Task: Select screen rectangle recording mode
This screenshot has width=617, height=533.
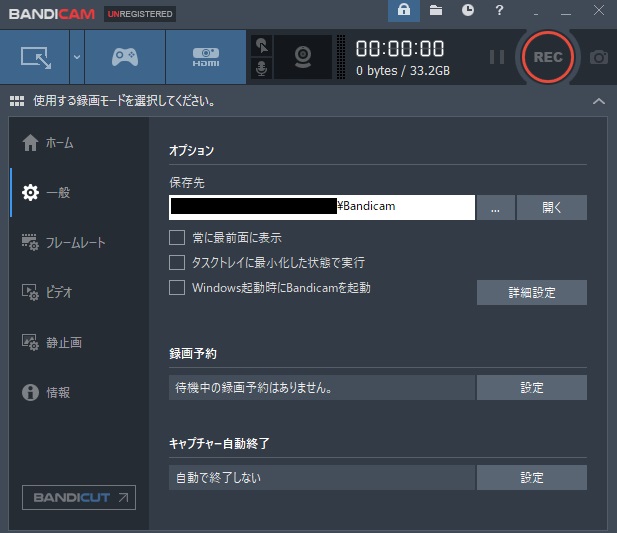Action: click(x=35, y=57)
